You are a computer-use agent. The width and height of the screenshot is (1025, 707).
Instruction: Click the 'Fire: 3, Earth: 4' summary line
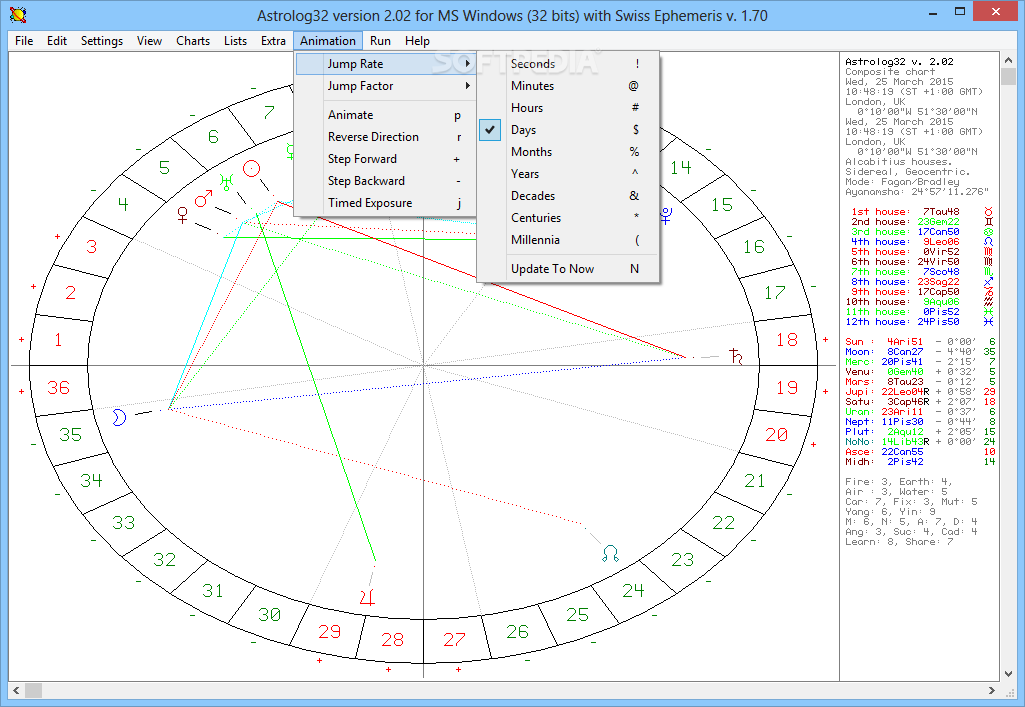pos(899,482)
